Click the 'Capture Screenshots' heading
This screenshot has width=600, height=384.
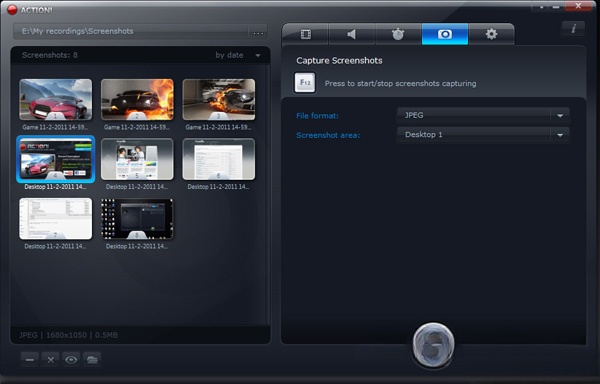339,61
